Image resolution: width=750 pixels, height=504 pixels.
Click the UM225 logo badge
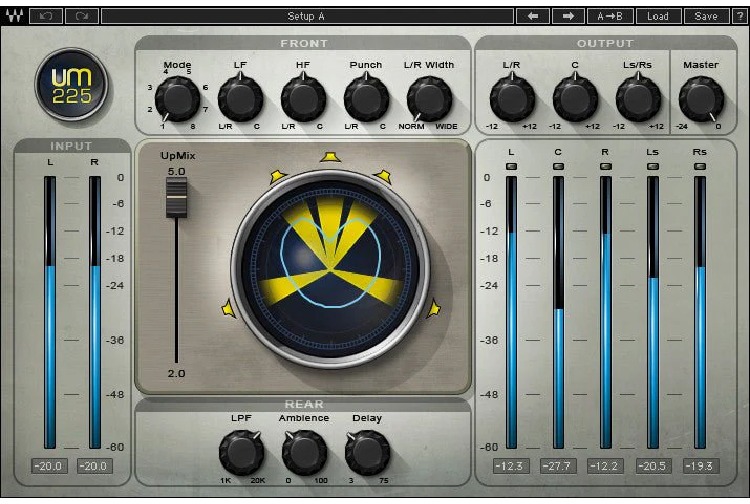pos(71,85)
